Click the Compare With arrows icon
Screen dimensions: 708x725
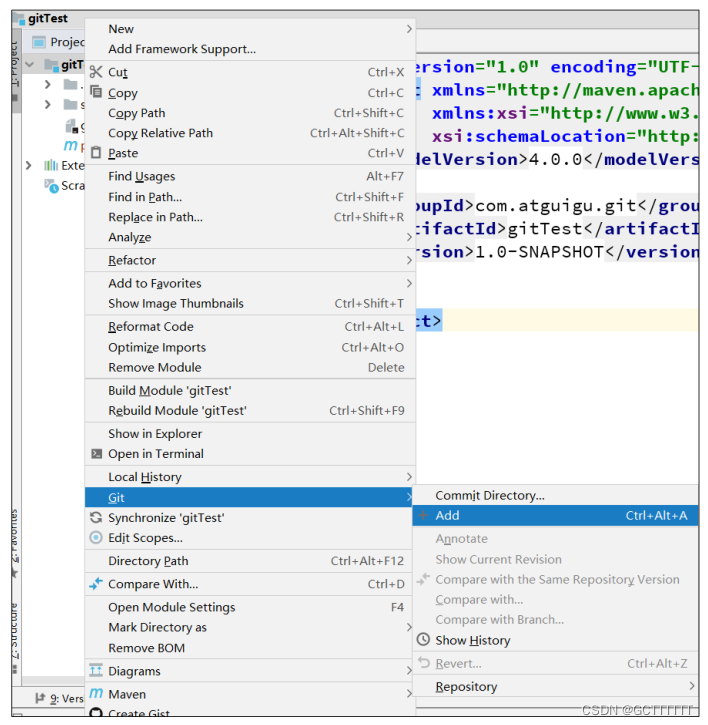point(96,584)
